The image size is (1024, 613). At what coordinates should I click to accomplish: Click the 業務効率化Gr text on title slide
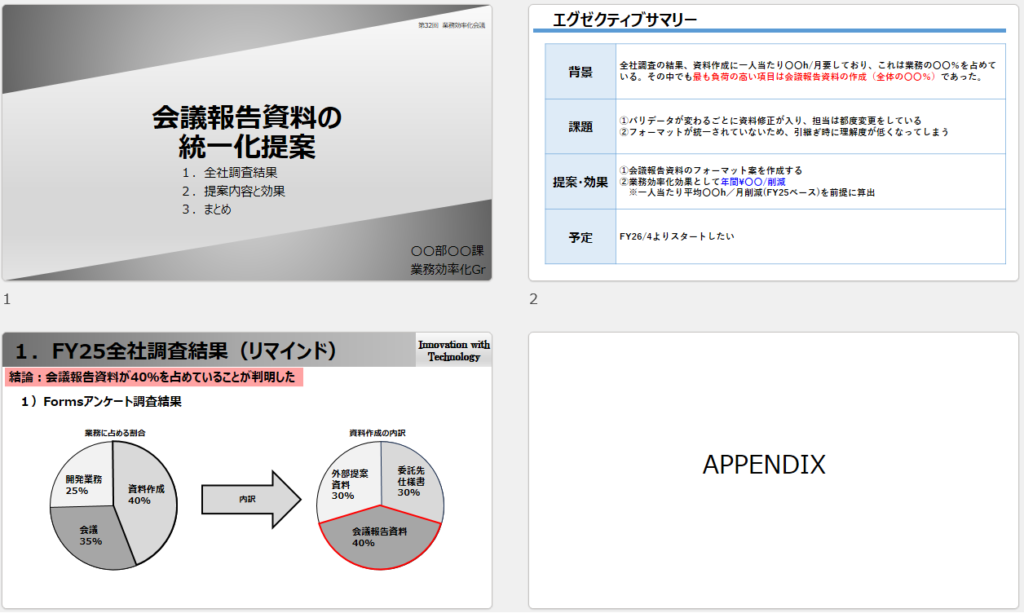[x=446, y=269]
